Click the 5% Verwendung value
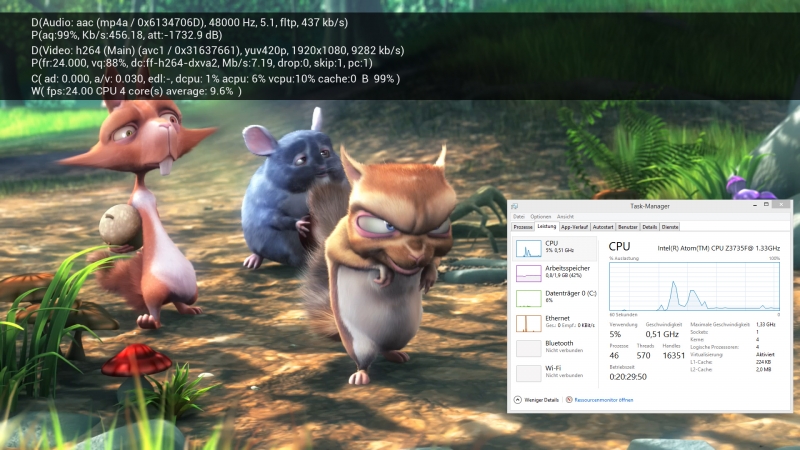 (x=615, y=334)
